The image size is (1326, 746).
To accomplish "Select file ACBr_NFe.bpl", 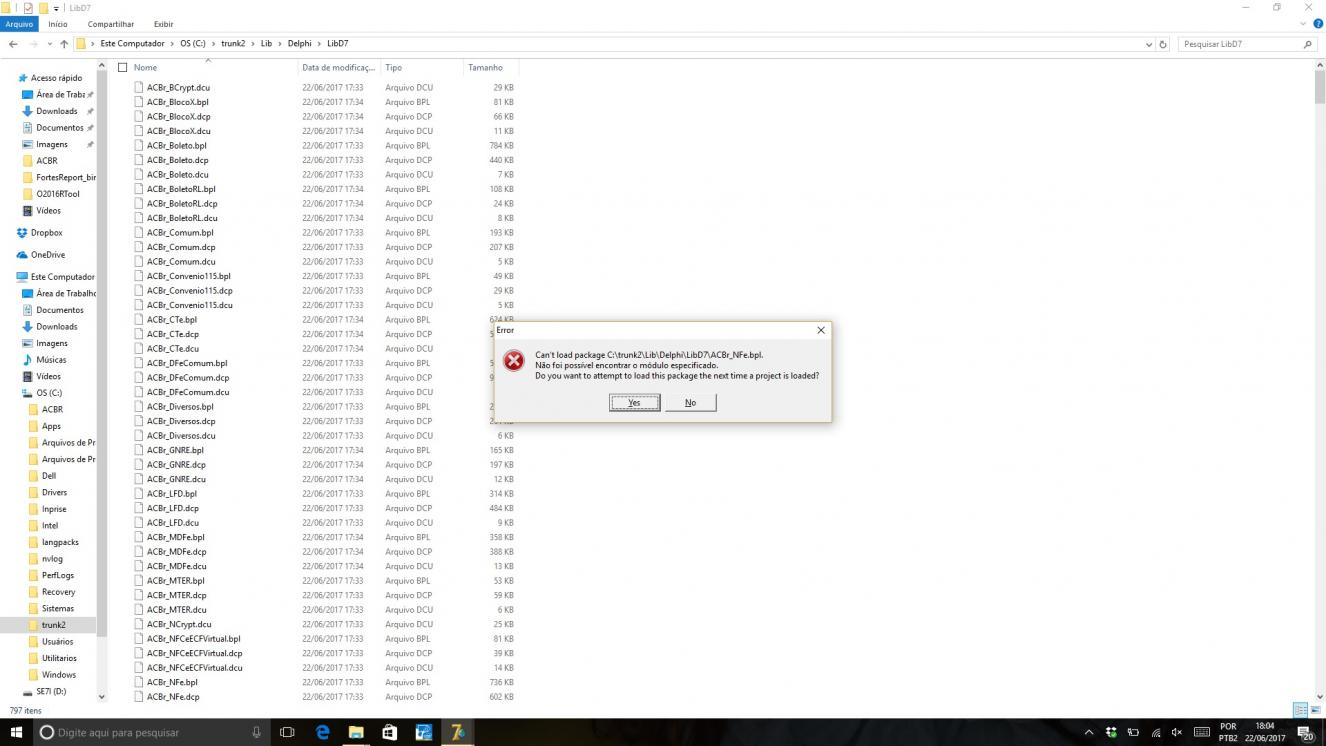I will (172, 682).
